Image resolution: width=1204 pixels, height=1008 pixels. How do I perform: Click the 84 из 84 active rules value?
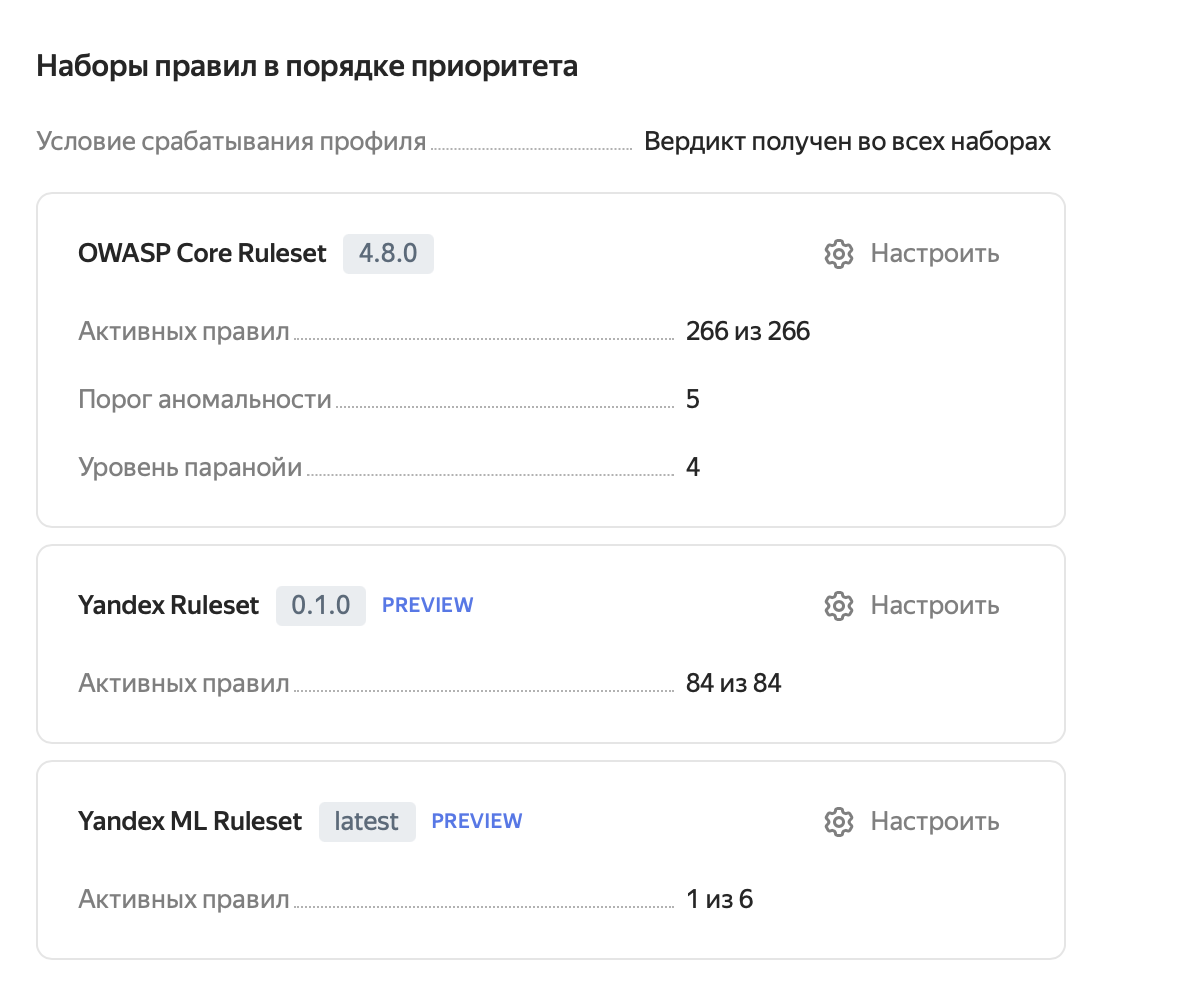(733, 683)
